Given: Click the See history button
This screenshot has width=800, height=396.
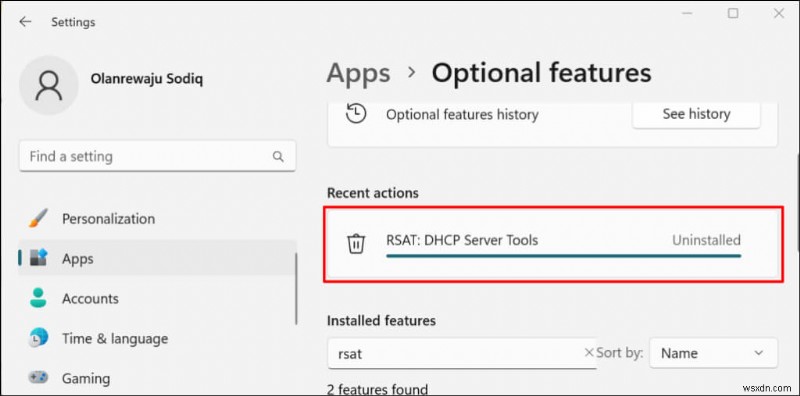Looking at the screenshot, I should 696,114.
